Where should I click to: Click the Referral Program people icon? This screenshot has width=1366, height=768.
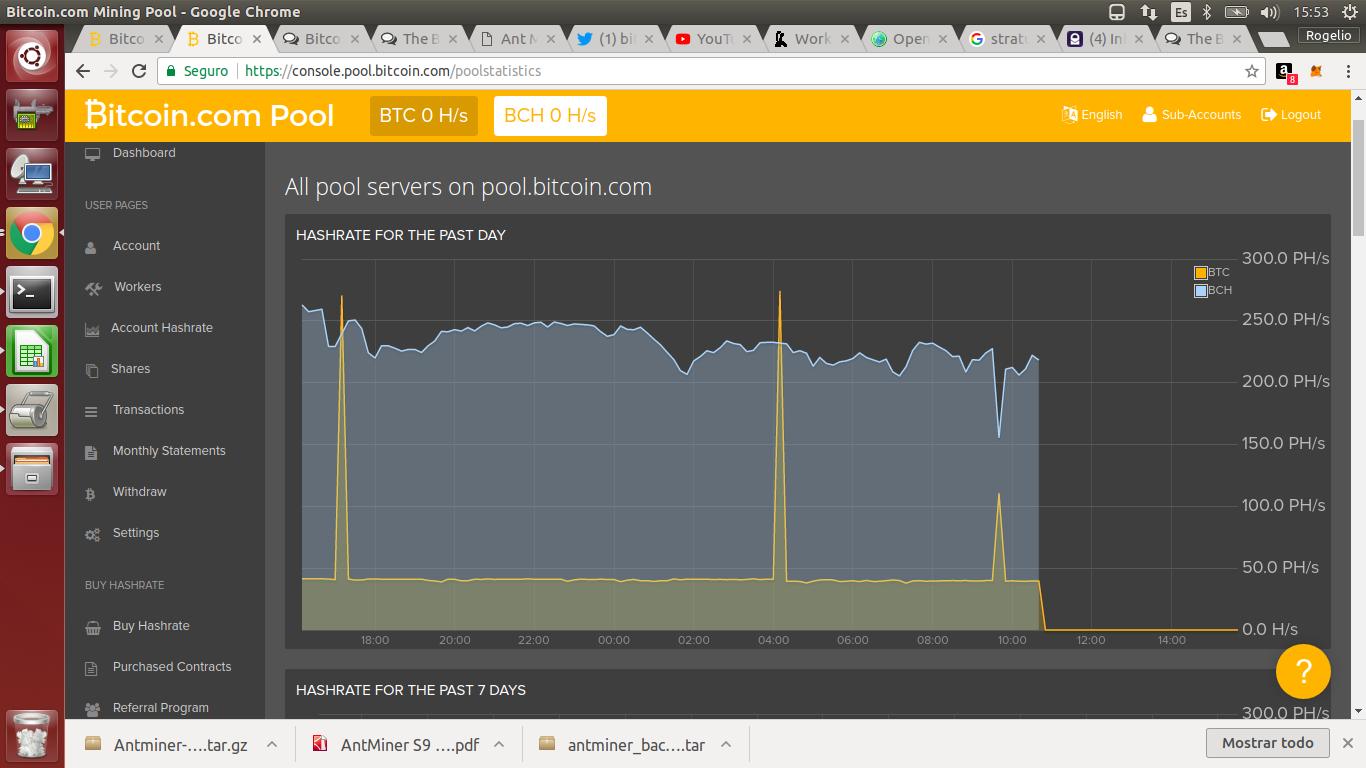[x=93, y=709]
